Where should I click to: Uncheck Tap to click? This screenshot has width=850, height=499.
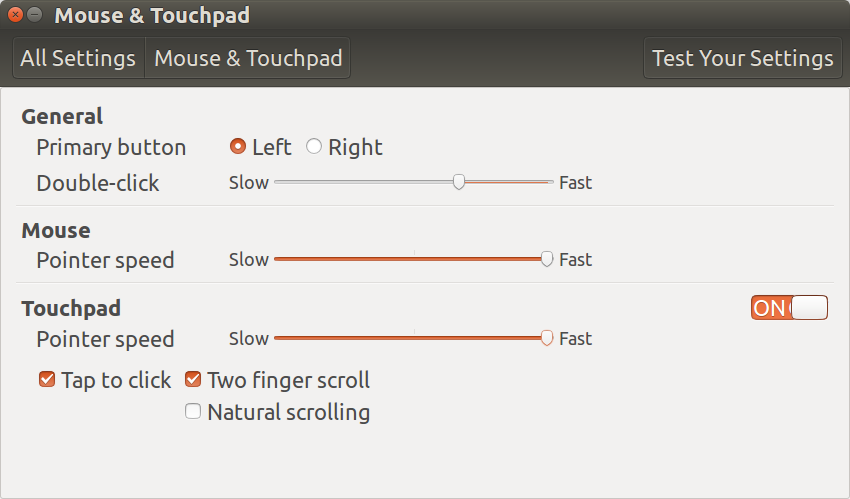[47, 379]
